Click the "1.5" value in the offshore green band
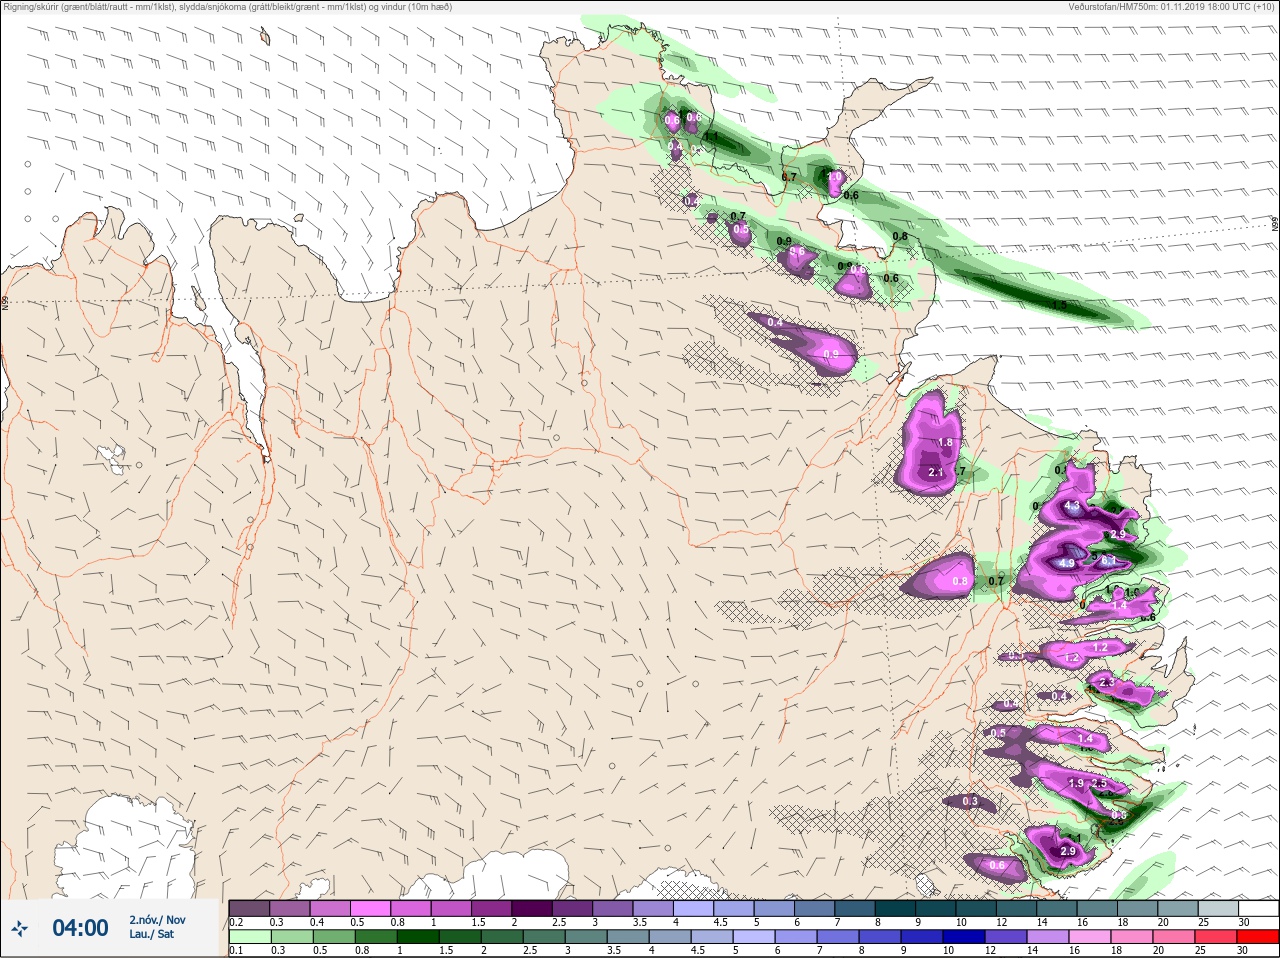The height and width of the screenshot is (958, 1280). (x=1058, y=304)
